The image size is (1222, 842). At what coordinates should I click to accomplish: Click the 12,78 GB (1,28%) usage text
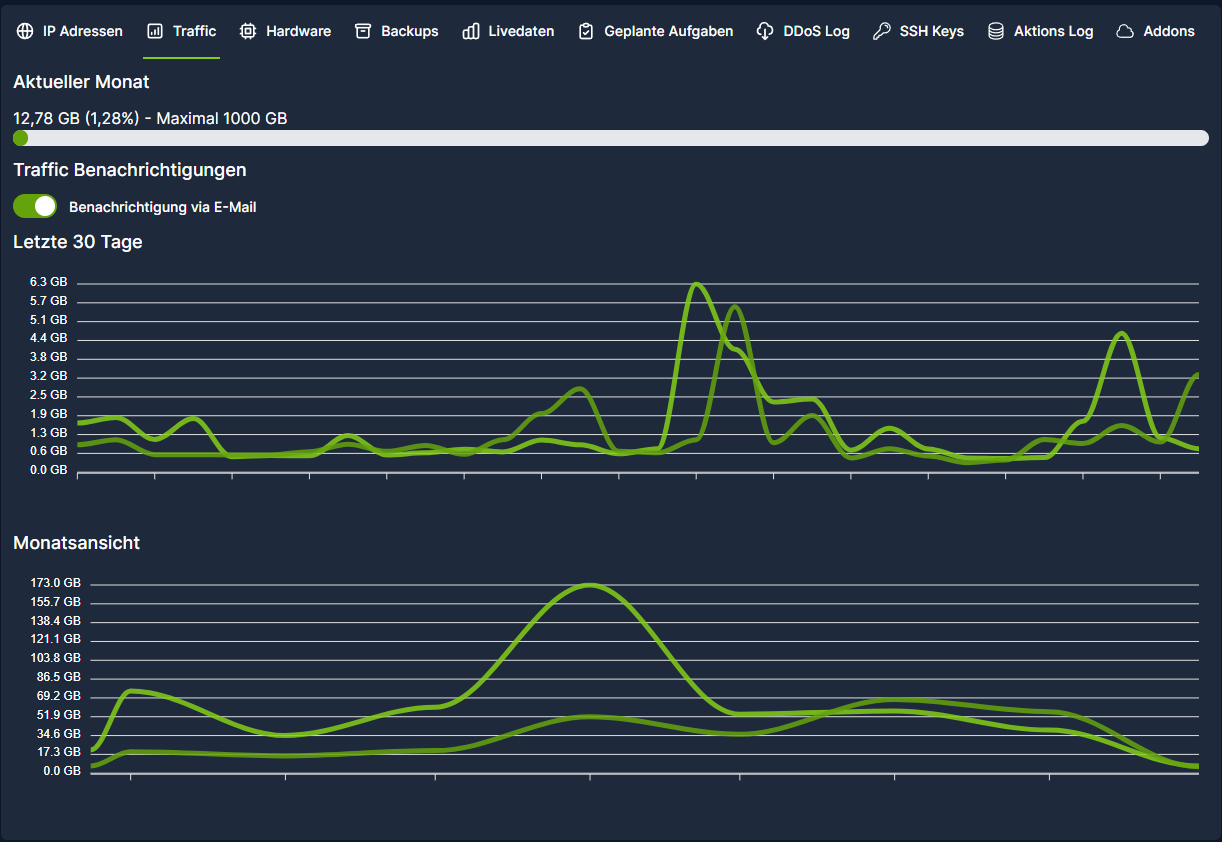click(x=150, y=118)
